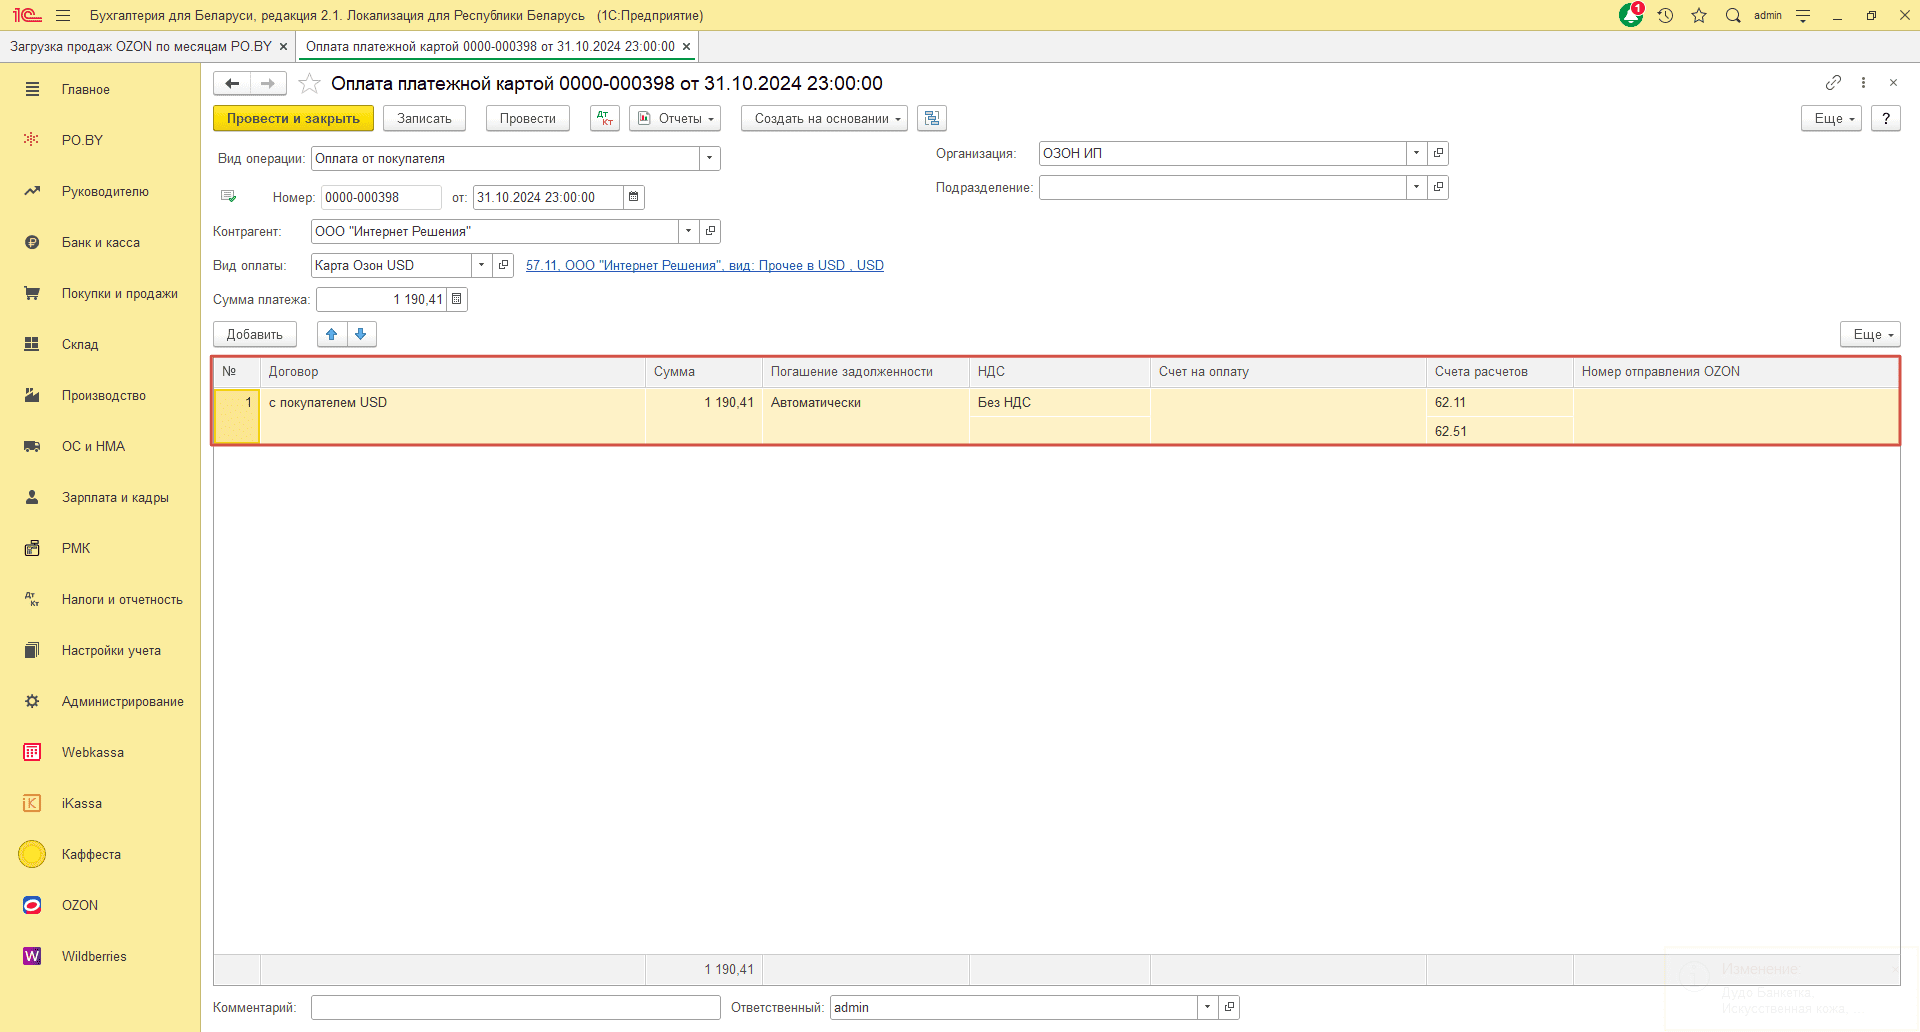Select the Автоматически debt repayment cell

[x=865, y=416]
